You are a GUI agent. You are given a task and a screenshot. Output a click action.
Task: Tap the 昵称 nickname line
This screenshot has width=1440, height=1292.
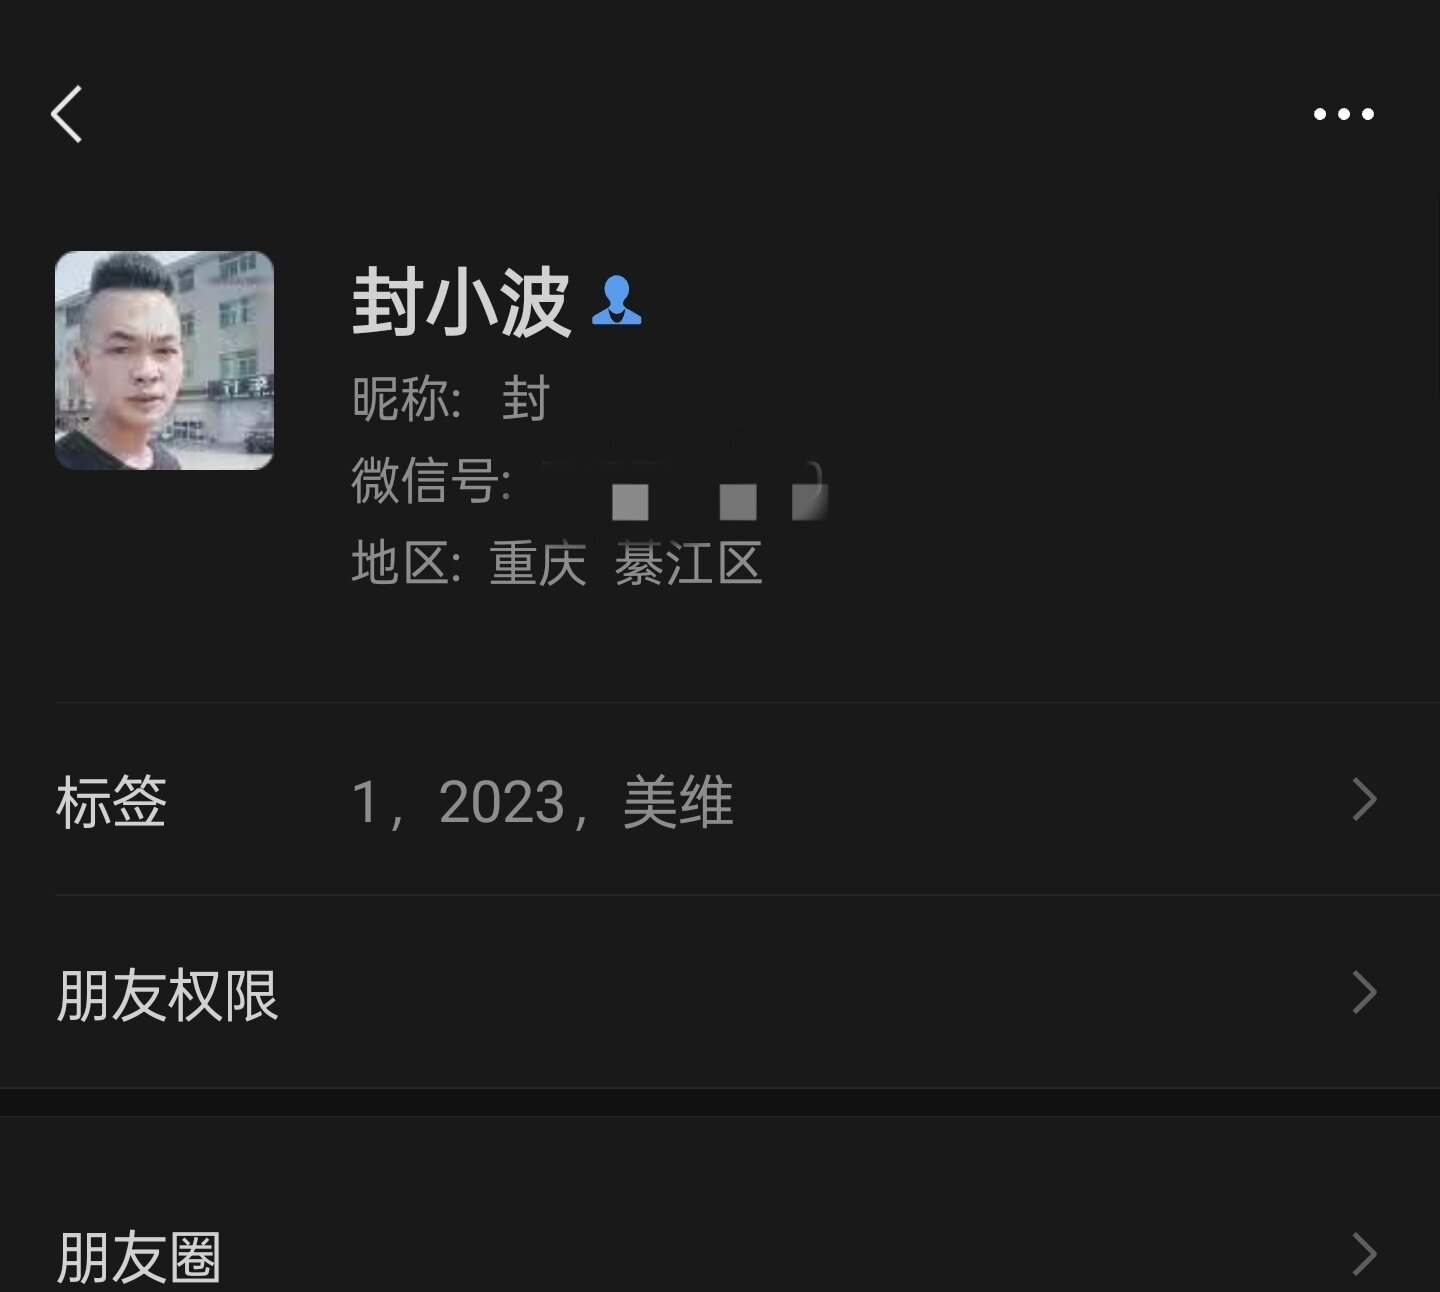[x=451, y=399]
